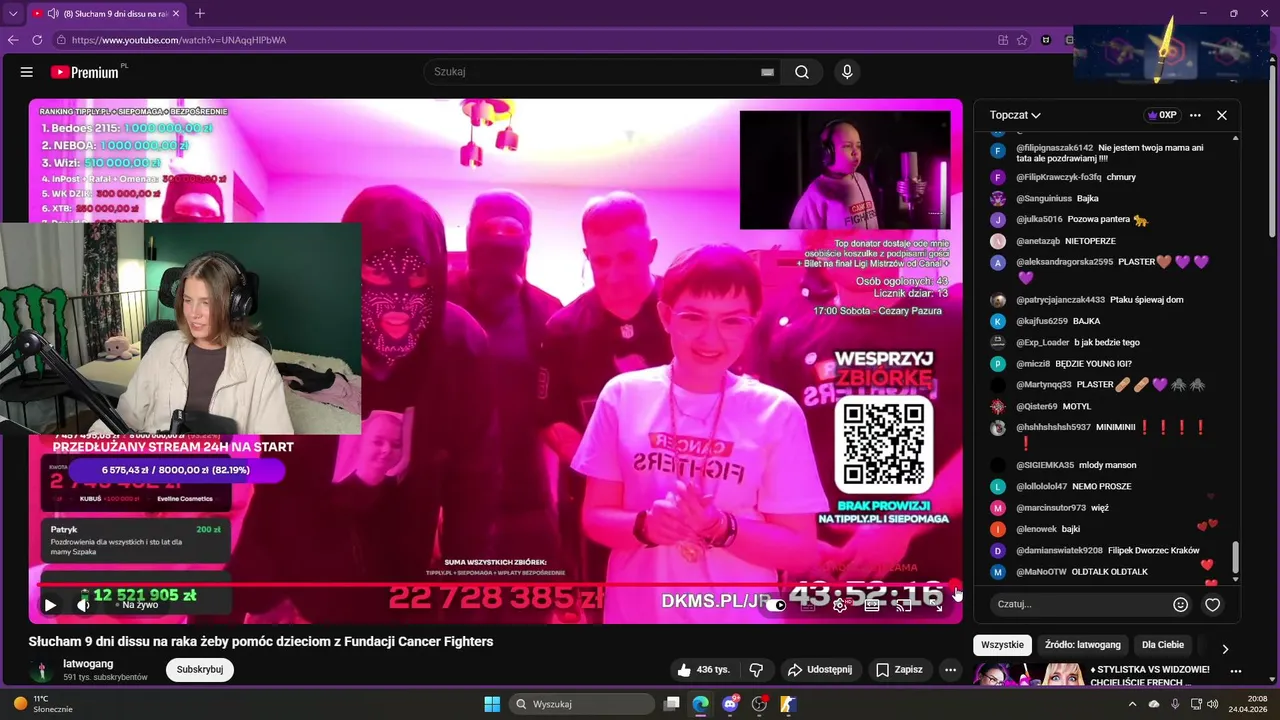
Task: Open the on-screen keyboard icon in search box
Action: 767,72
